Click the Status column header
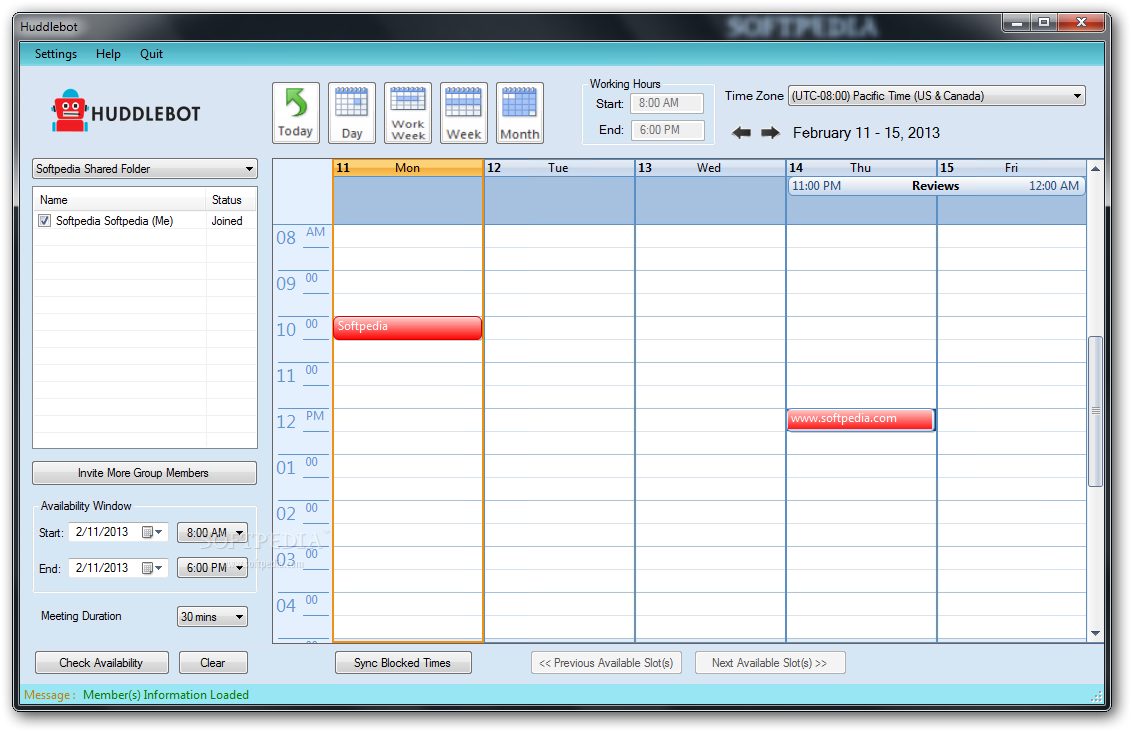 pos(231,200)
